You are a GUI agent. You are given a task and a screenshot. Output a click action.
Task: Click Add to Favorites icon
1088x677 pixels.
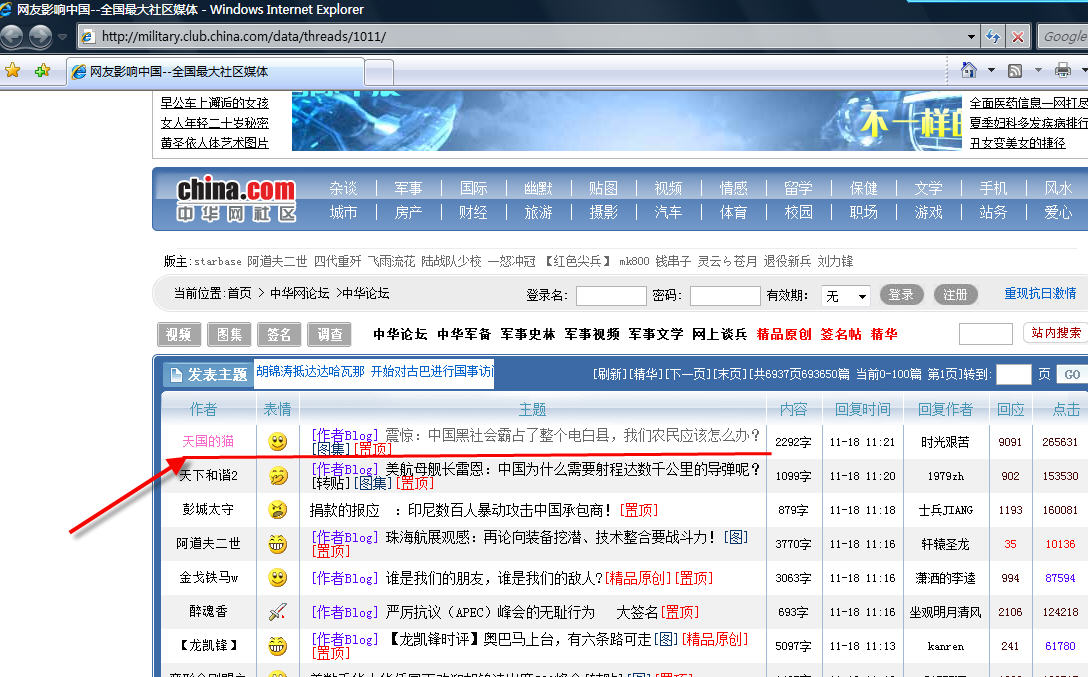(42, 71)
